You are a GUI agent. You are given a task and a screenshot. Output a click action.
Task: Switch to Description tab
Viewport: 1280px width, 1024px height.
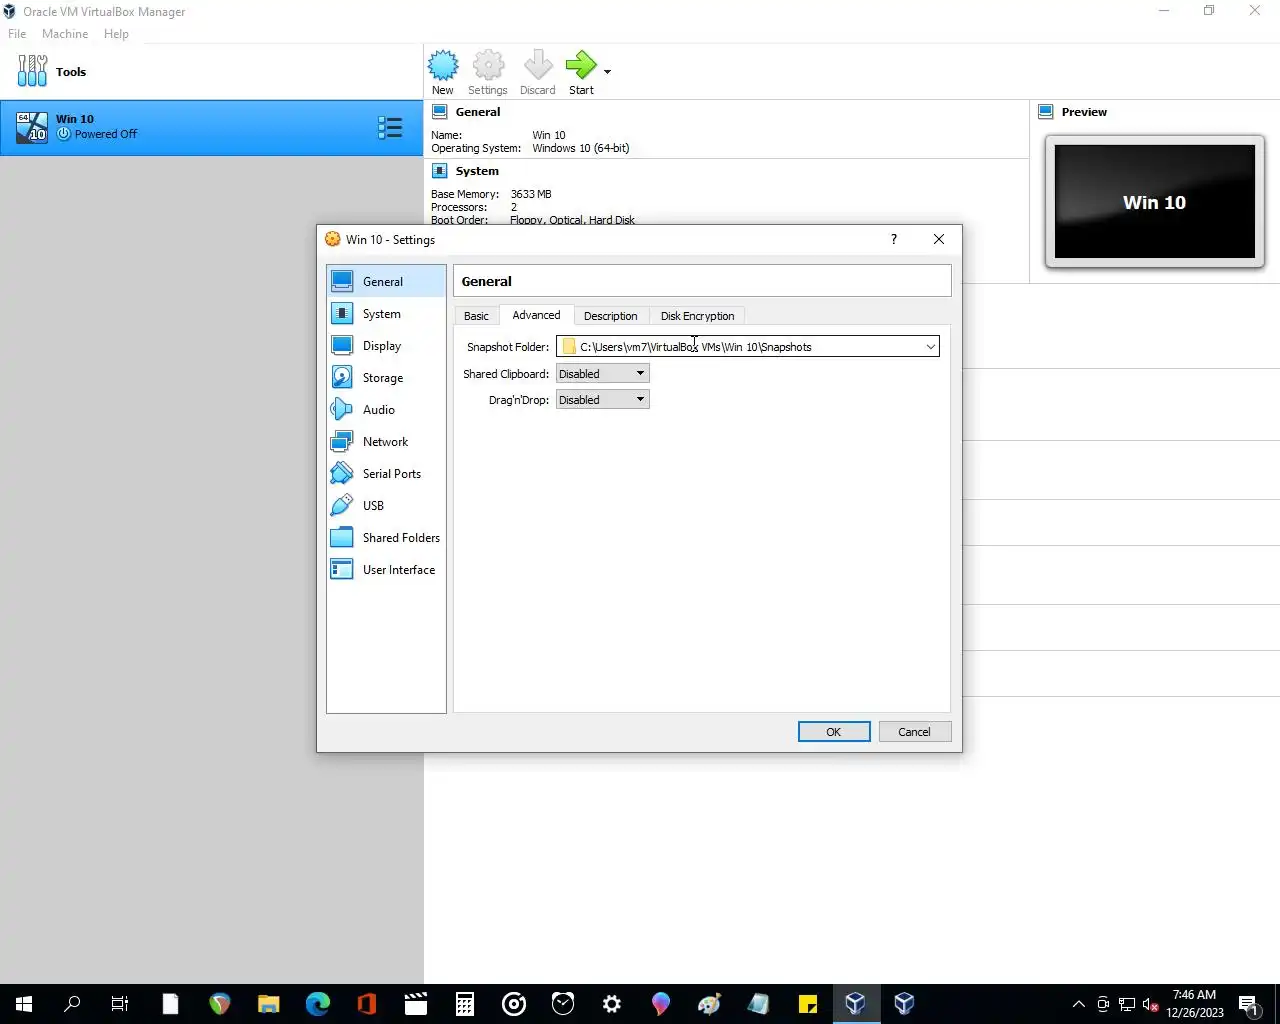click(x=610, y=316)
